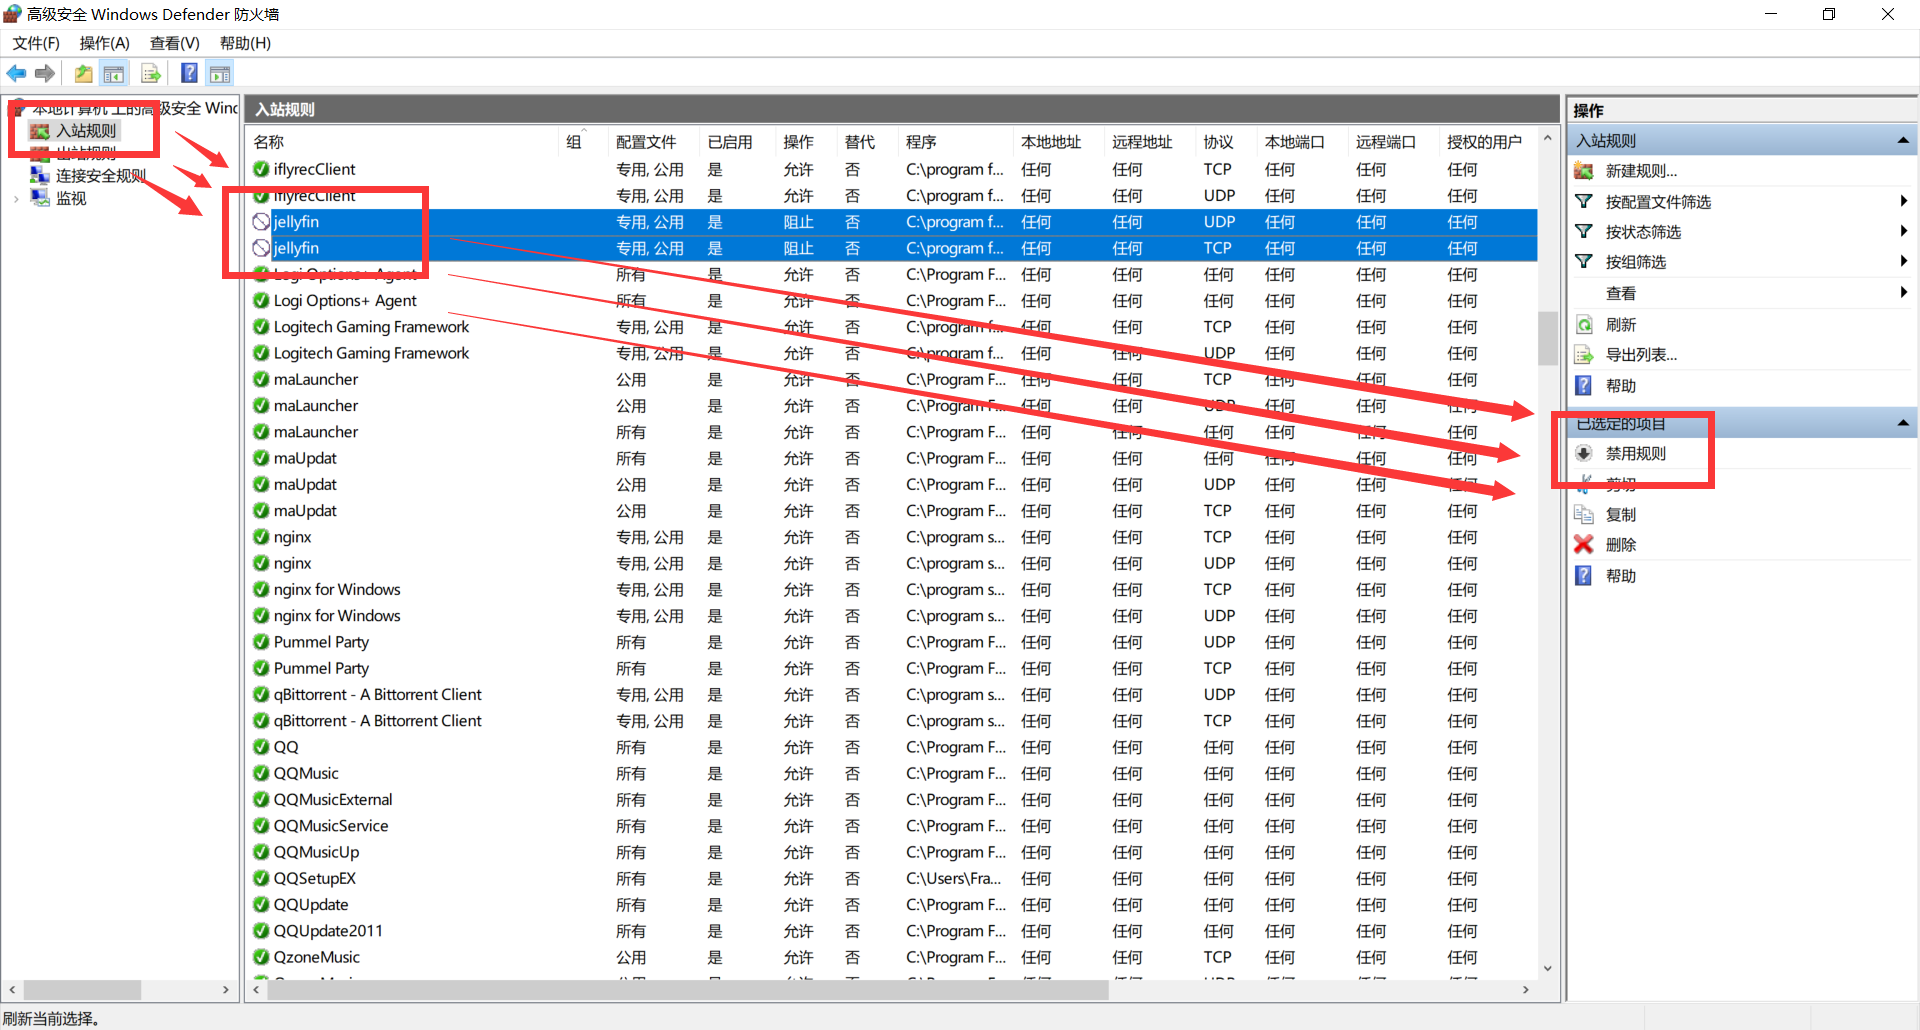Viewport: 1920px width, 1030px height.
Task: Click 导出列表... in the actions pane
Action: [1640, 355]
